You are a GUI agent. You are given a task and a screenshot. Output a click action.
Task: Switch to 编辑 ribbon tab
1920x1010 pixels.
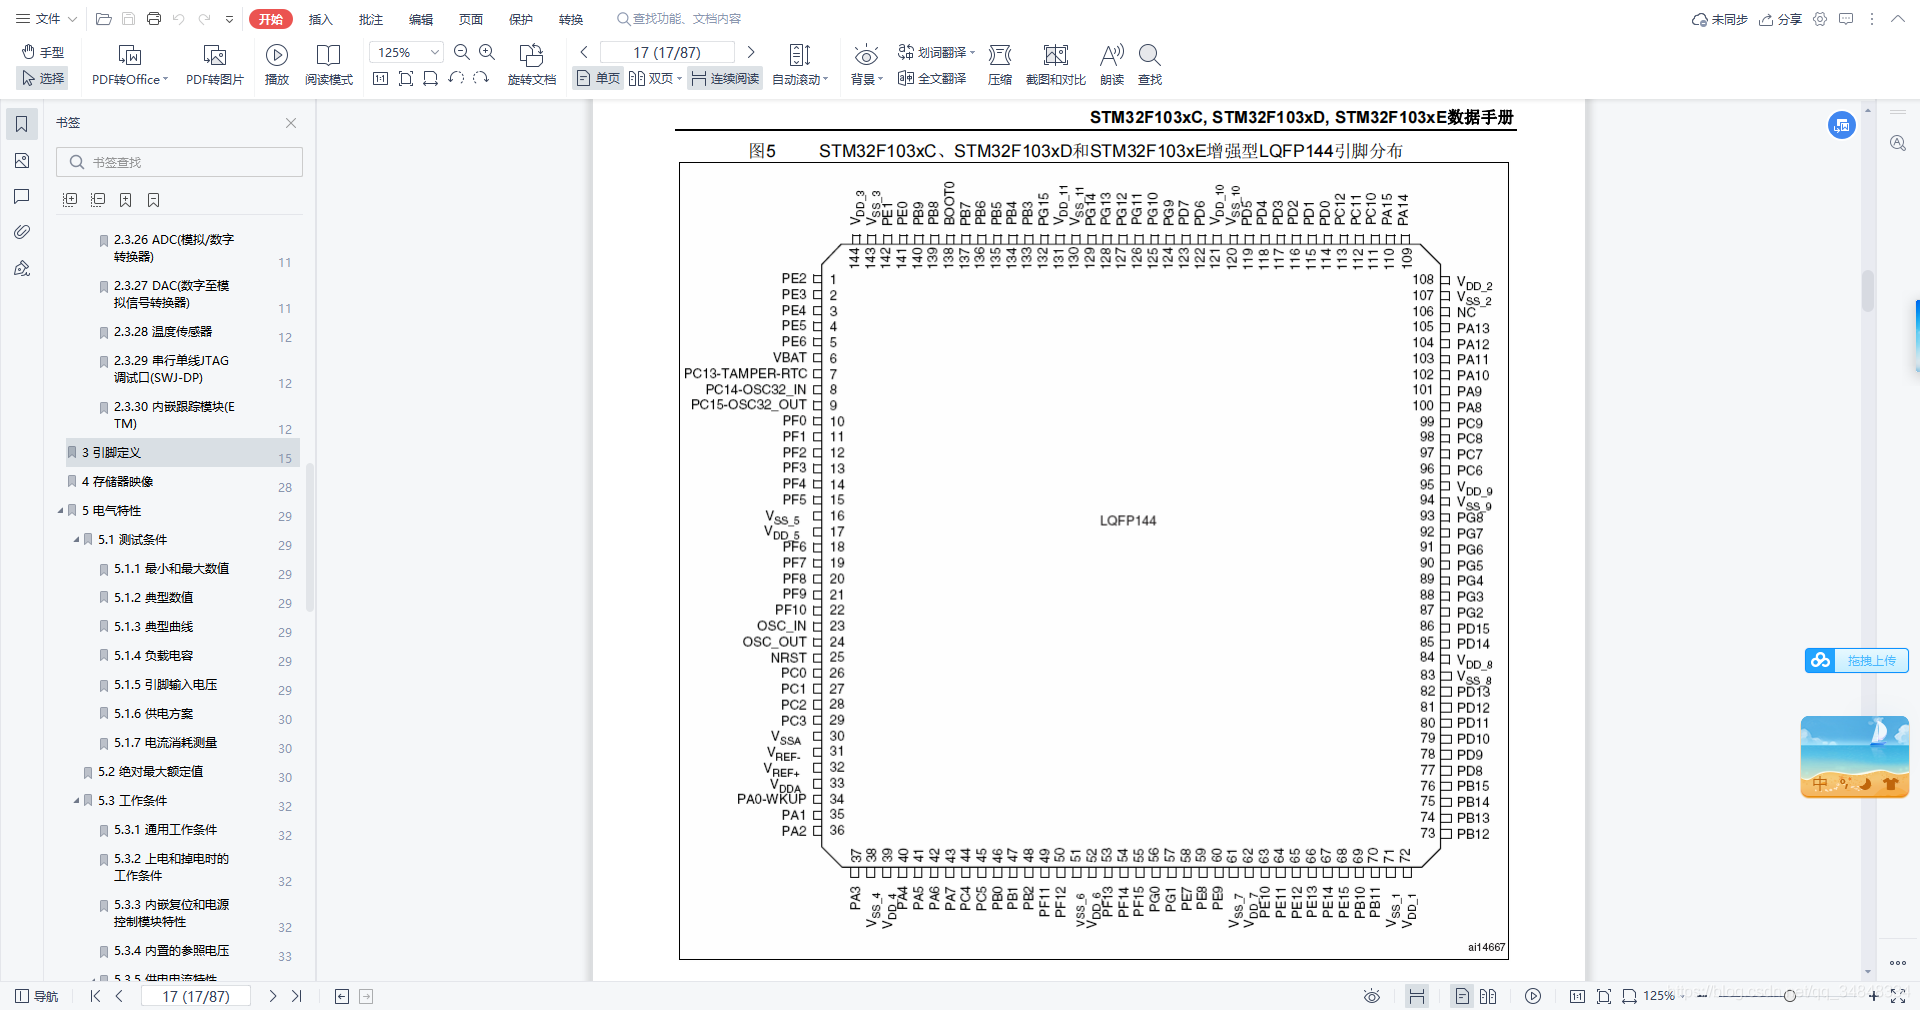coord(421,19)
